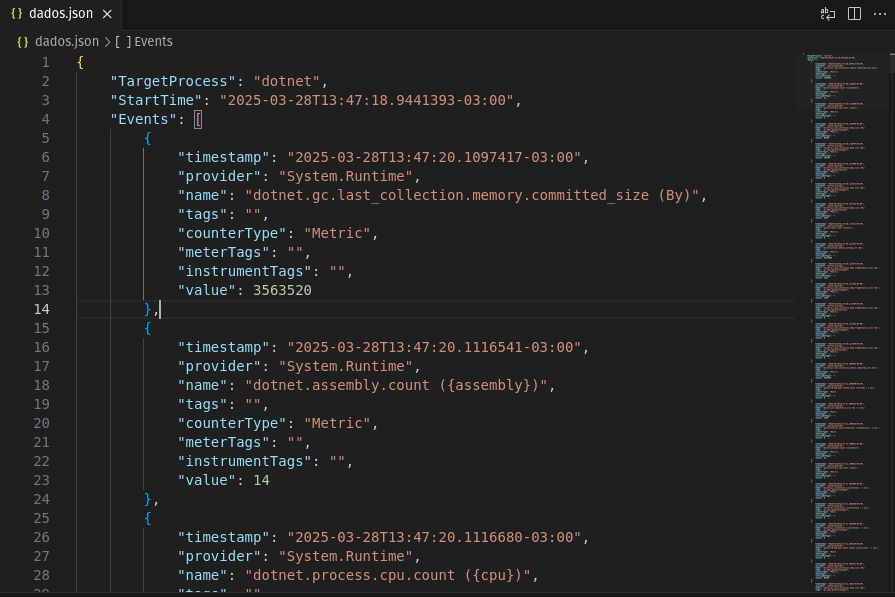
Task: Click the JSON braces icon in the breadcrumb
Action: [x=23, y=42]
